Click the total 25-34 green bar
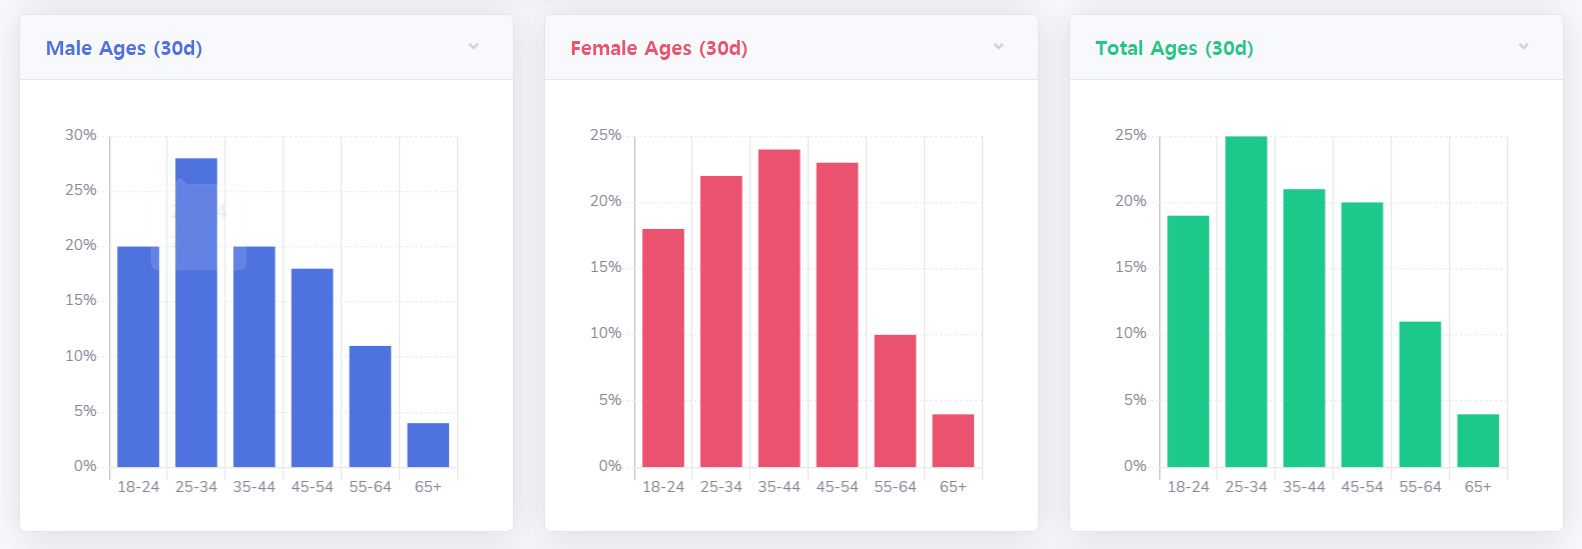Screen dimensions: 1582x549 tap(1246, 301)
